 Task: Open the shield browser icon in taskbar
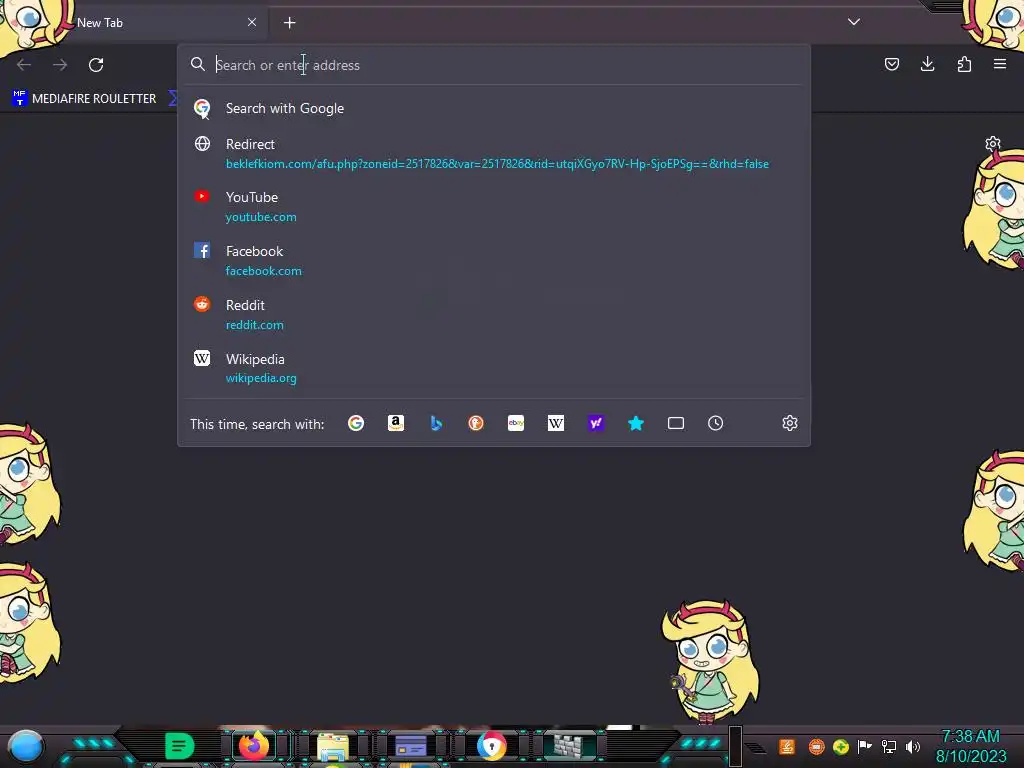pyautogui.click(x=491, y=746)
